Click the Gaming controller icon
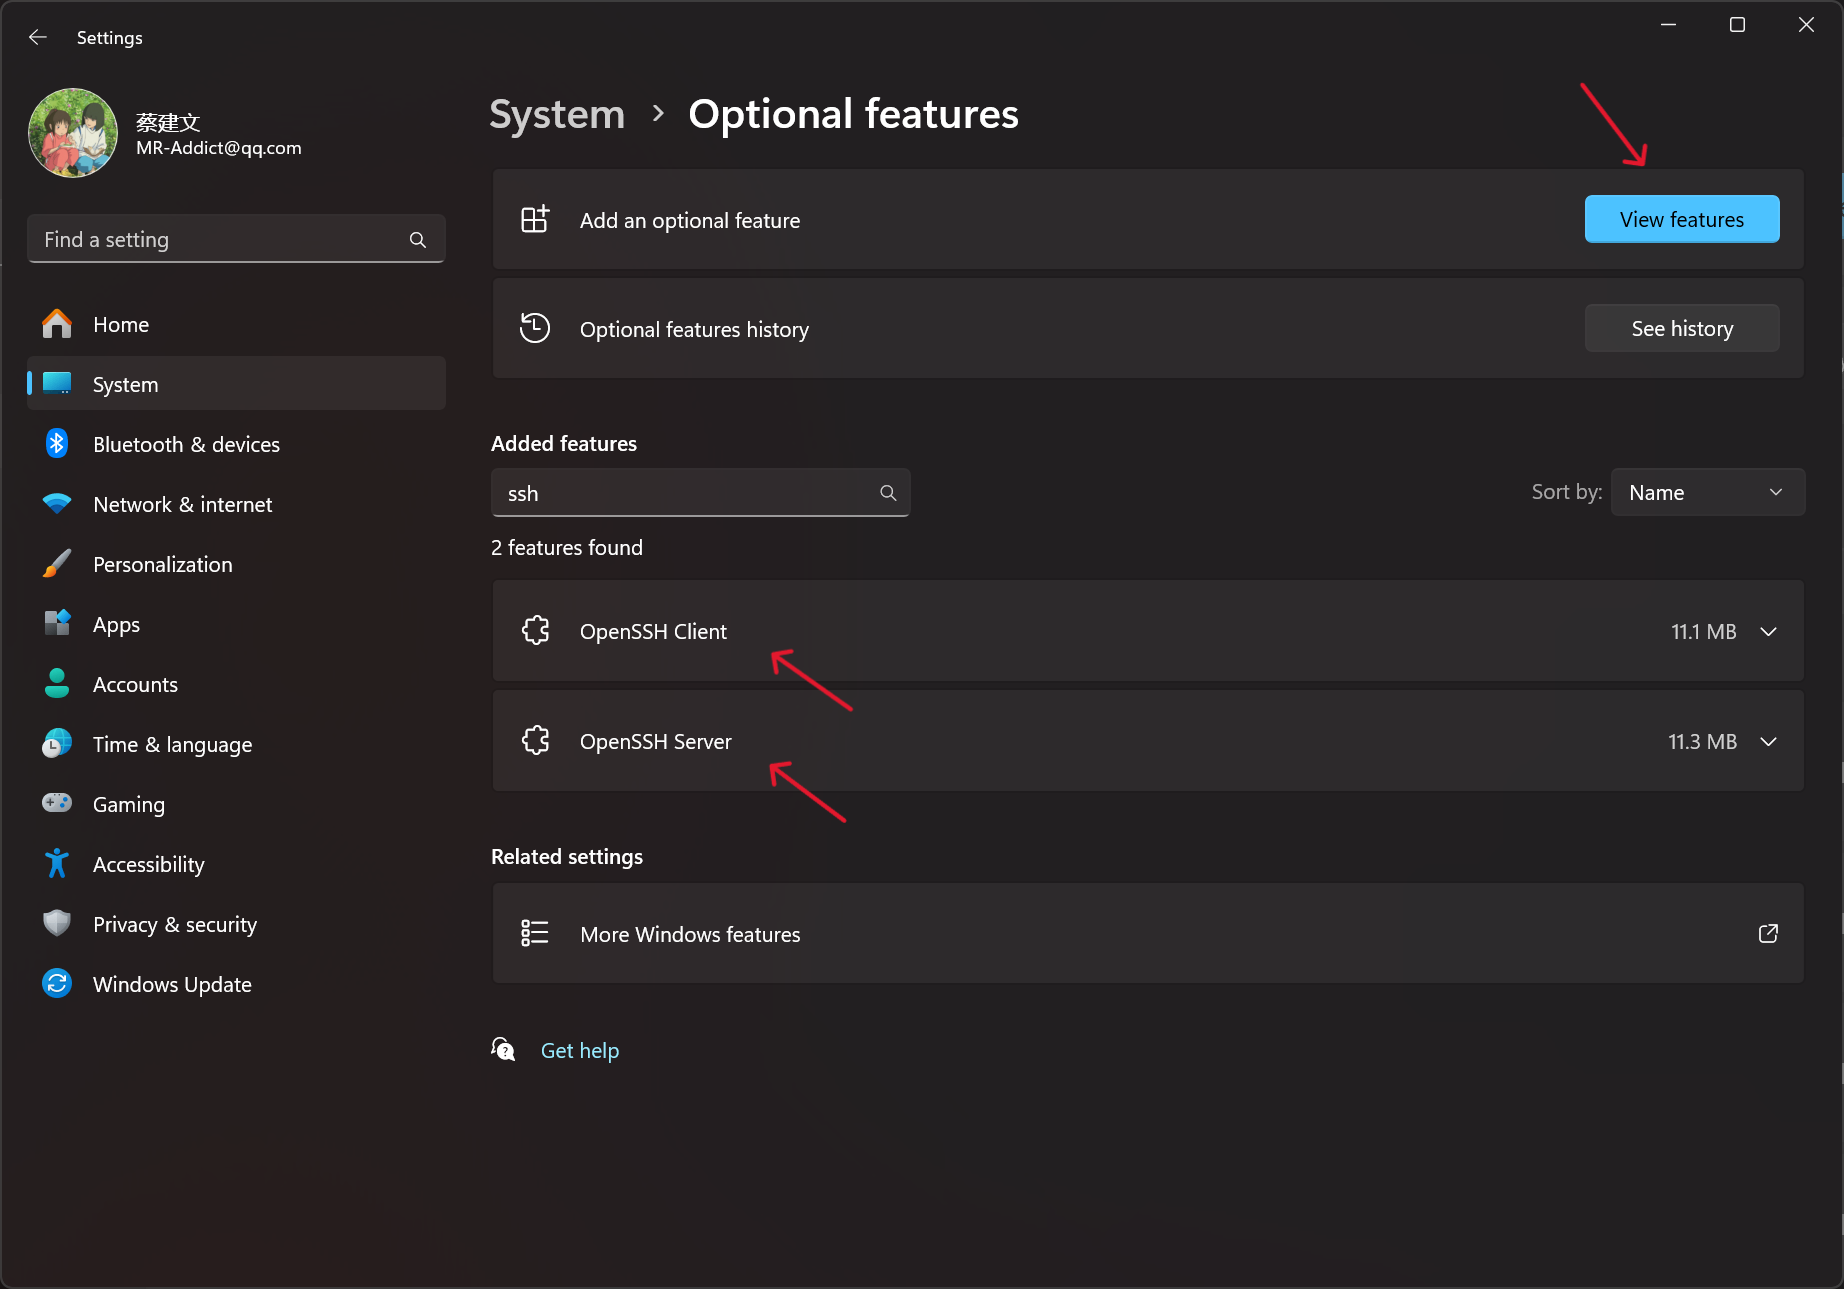The height and width of the screenshot is (1289, 1844). 57,803
